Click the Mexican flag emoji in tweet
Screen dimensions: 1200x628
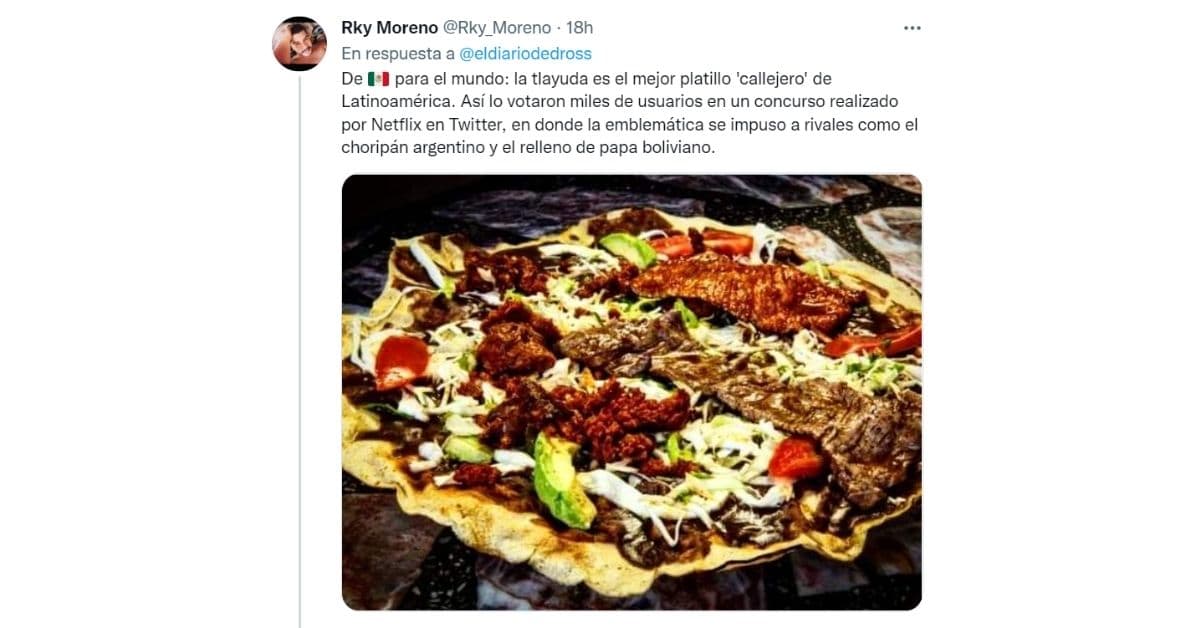[x=378, y=79]
